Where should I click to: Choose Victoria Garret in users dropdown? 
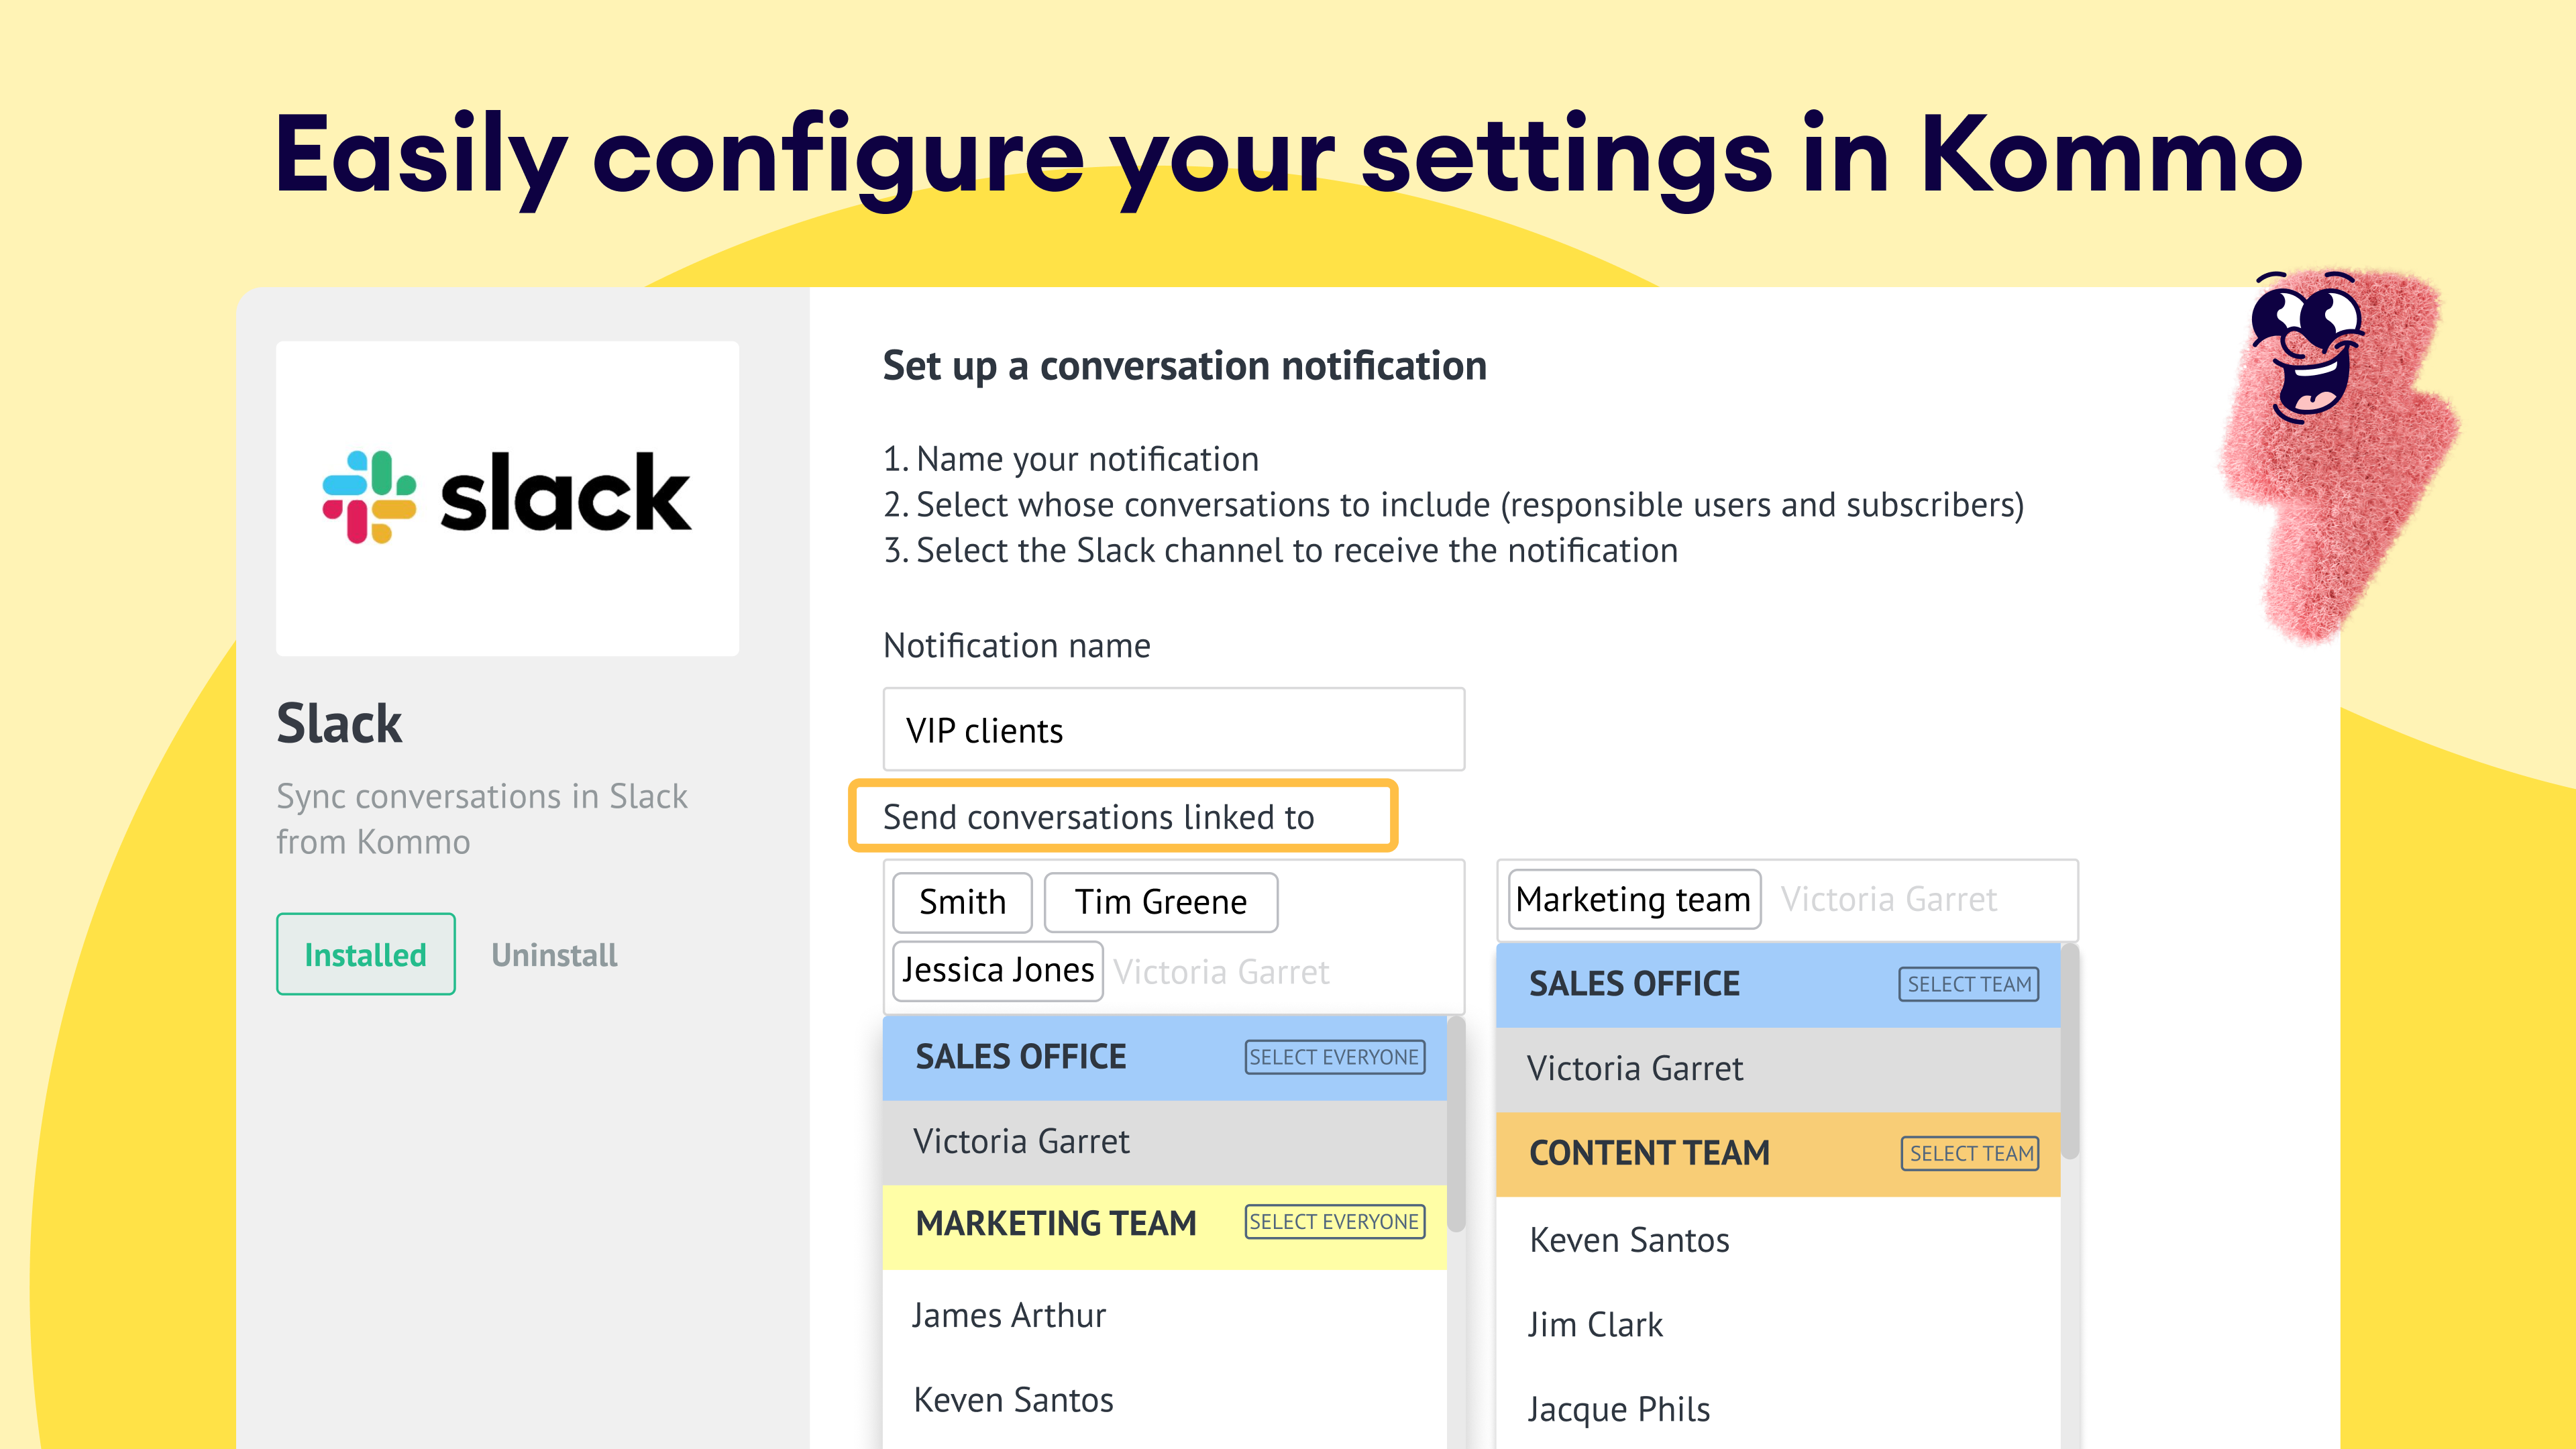point(1021,1141)
